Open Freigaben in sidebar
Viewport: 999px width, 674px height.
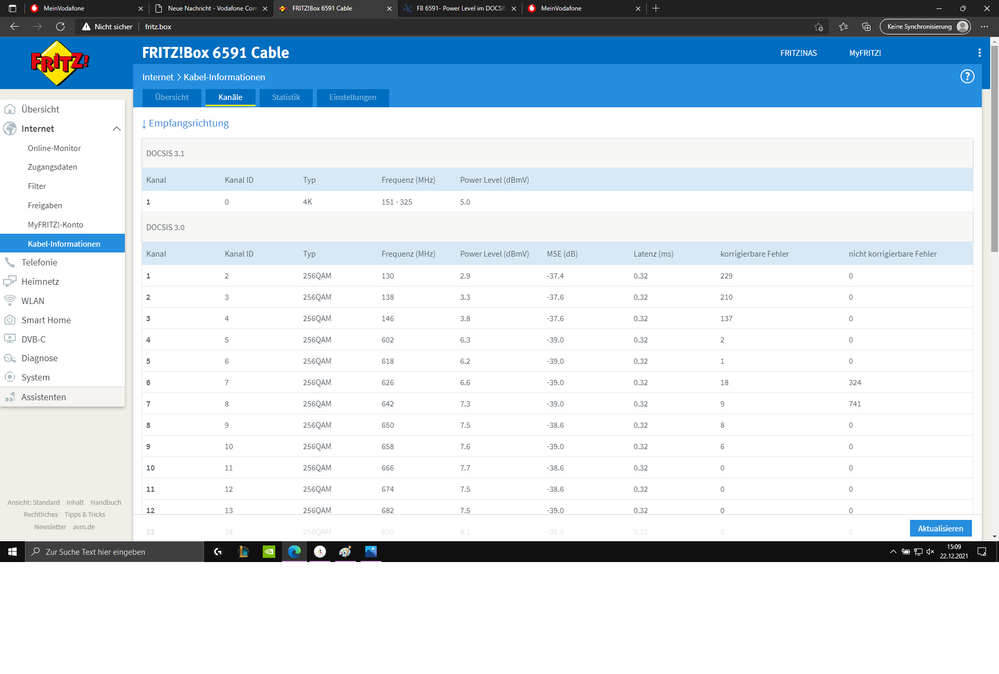click(x=45, y=205)
